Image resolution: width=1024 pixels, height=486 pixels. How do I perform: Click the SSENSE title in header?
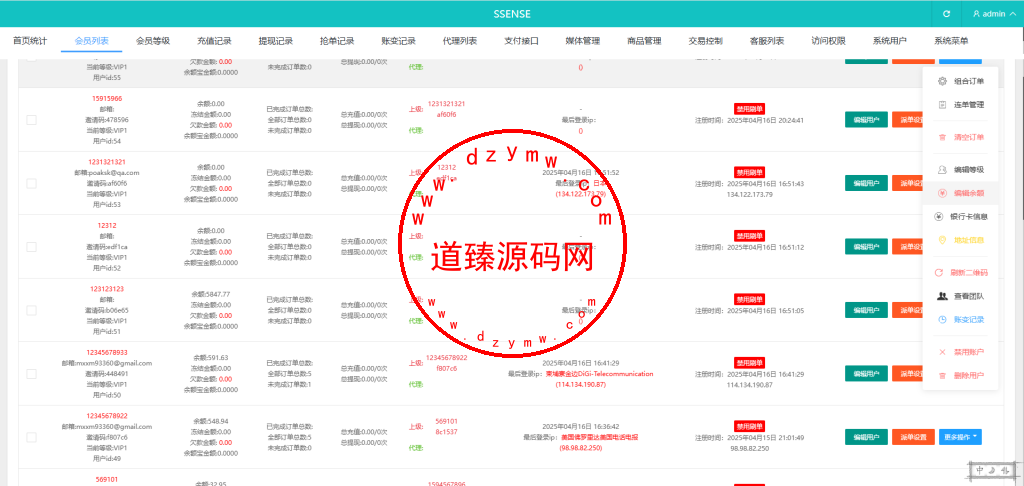[x=512, y=14]
